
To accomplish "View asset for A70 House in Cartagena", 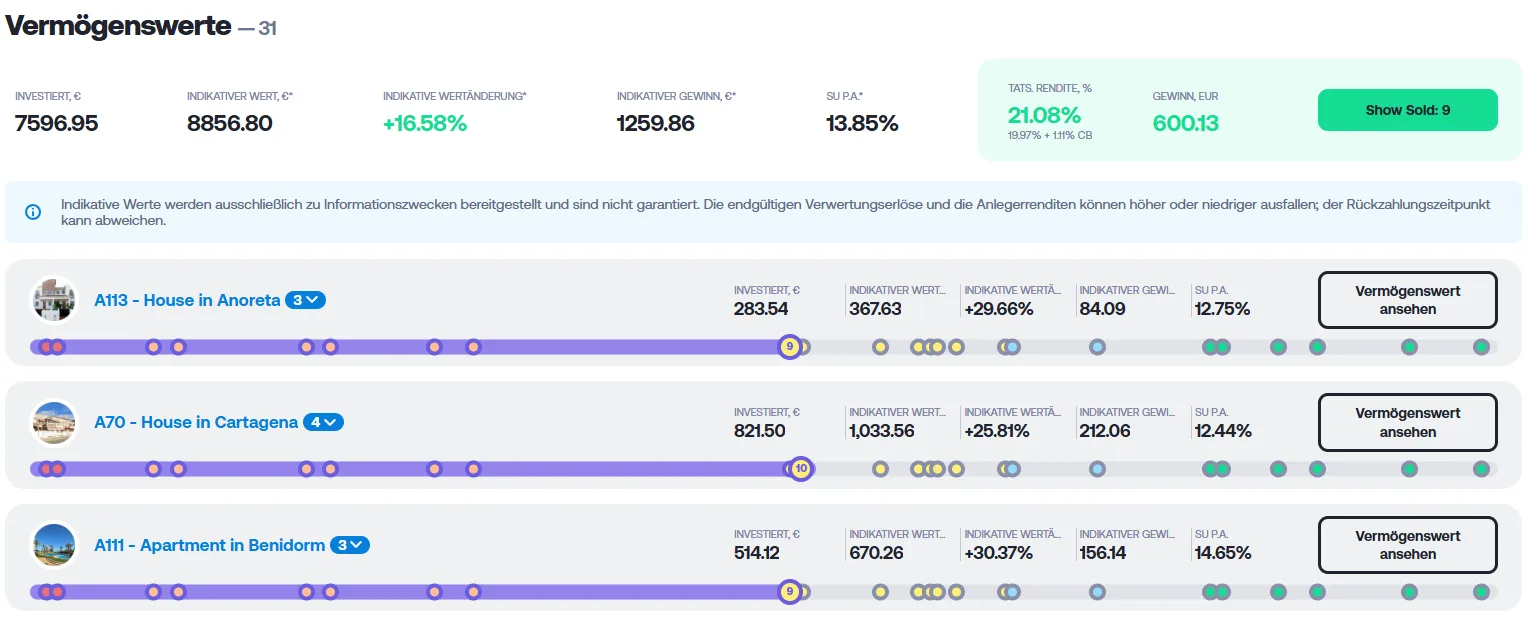I will pos(1407,422).
